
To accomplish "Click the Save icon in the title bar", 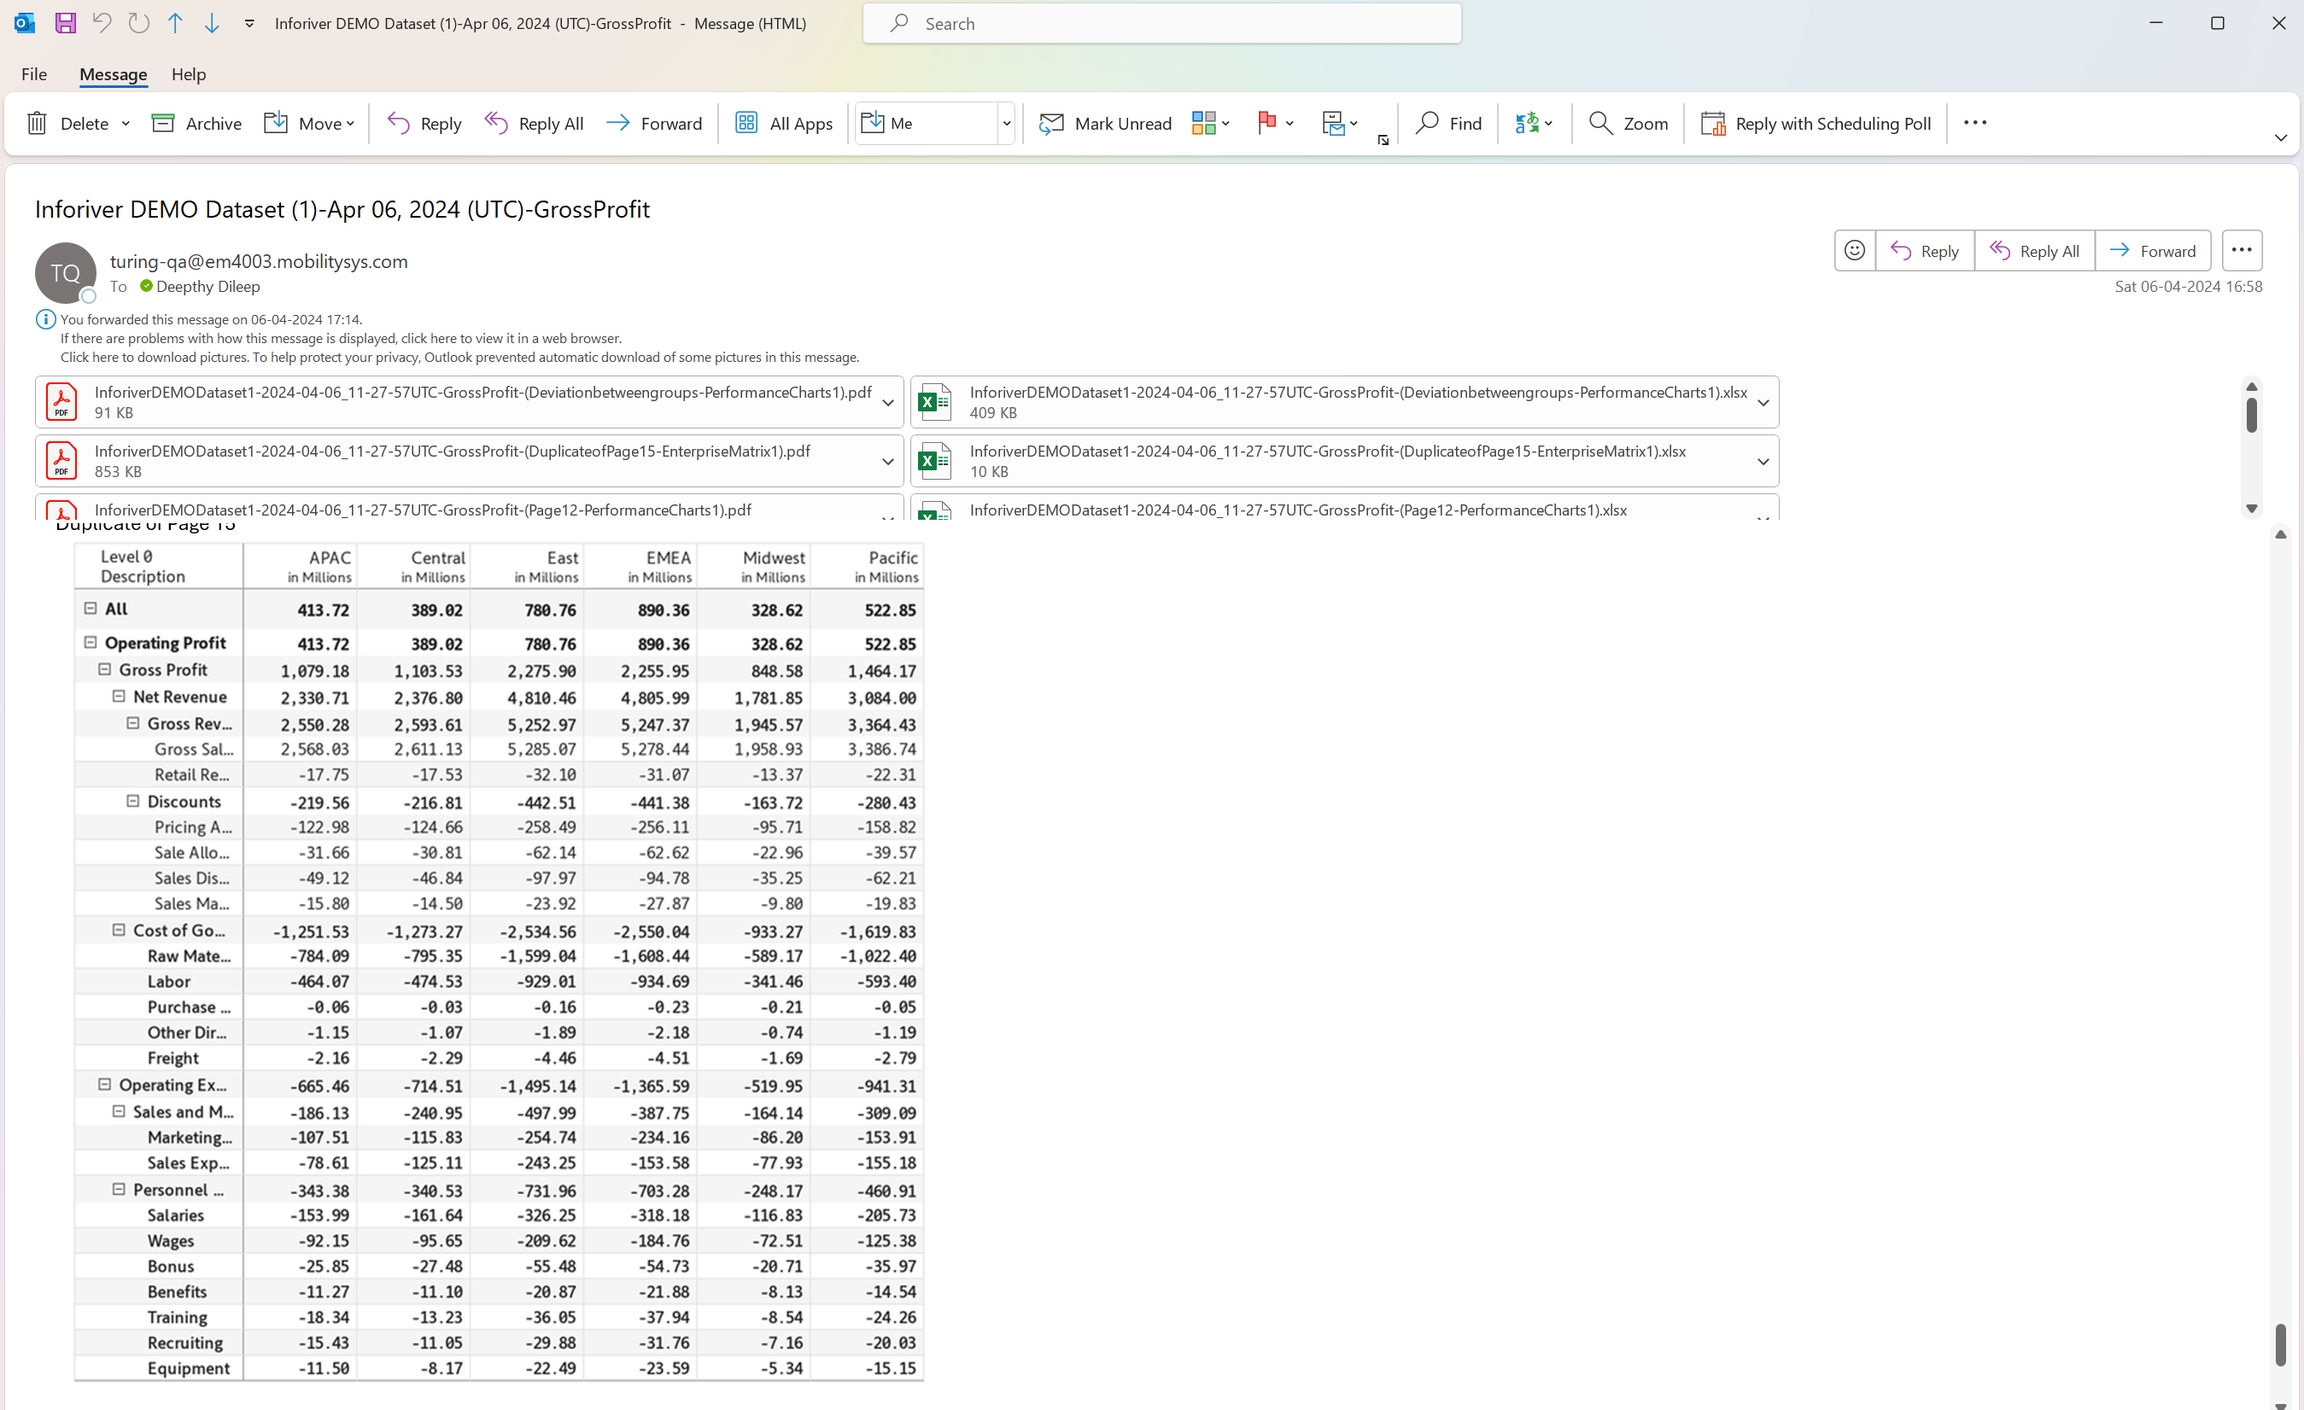I will (65, 23).
